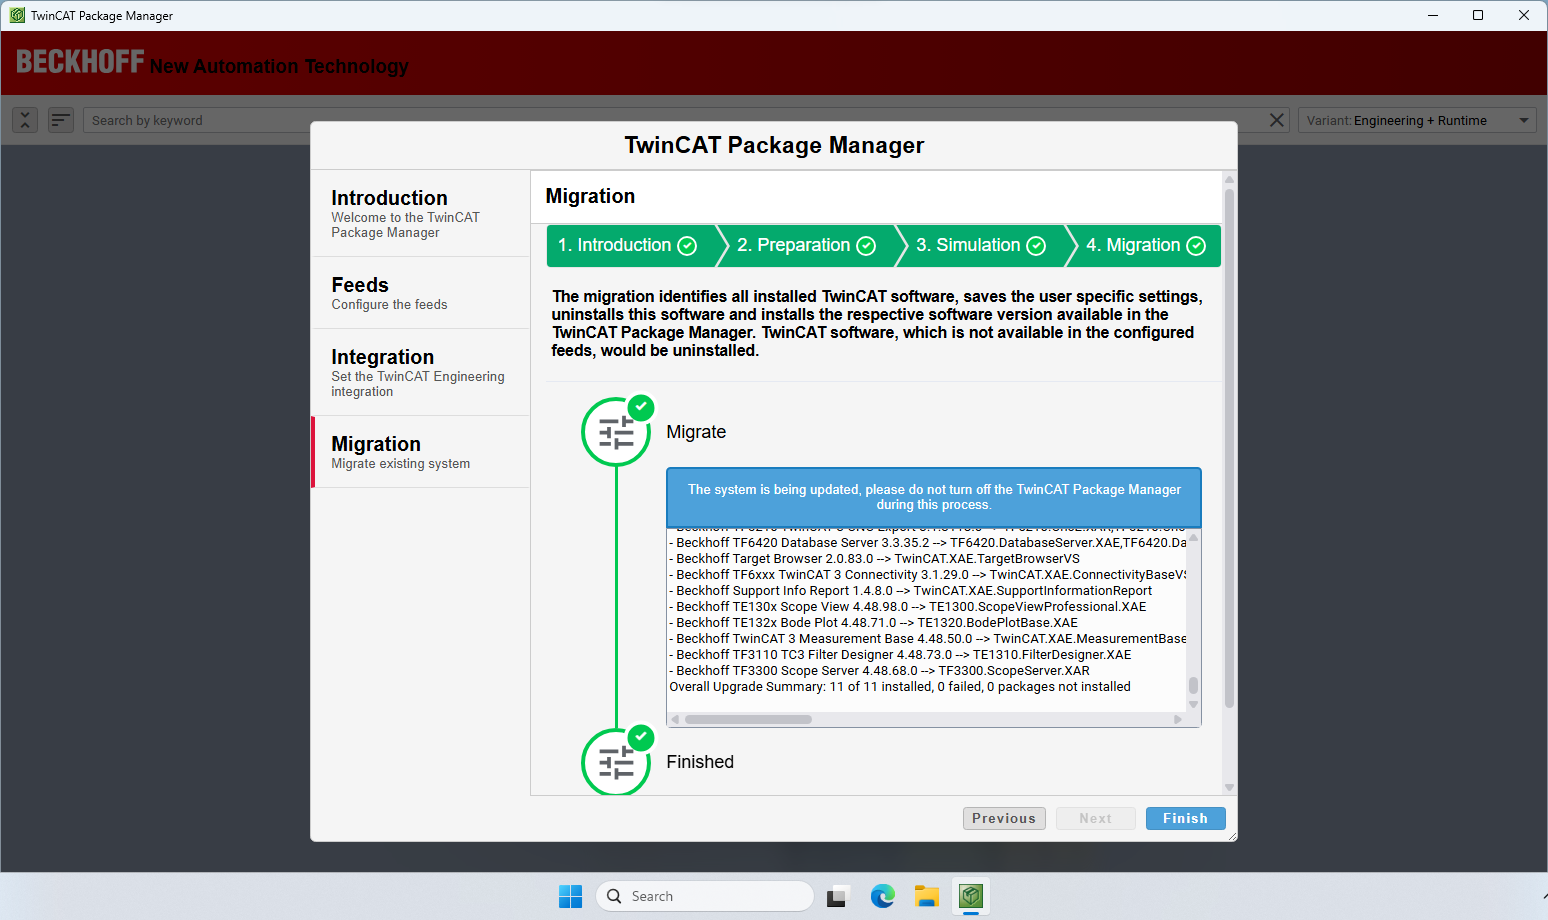Click the Beckhoff Target Browser log line

(x=875, y=559)
